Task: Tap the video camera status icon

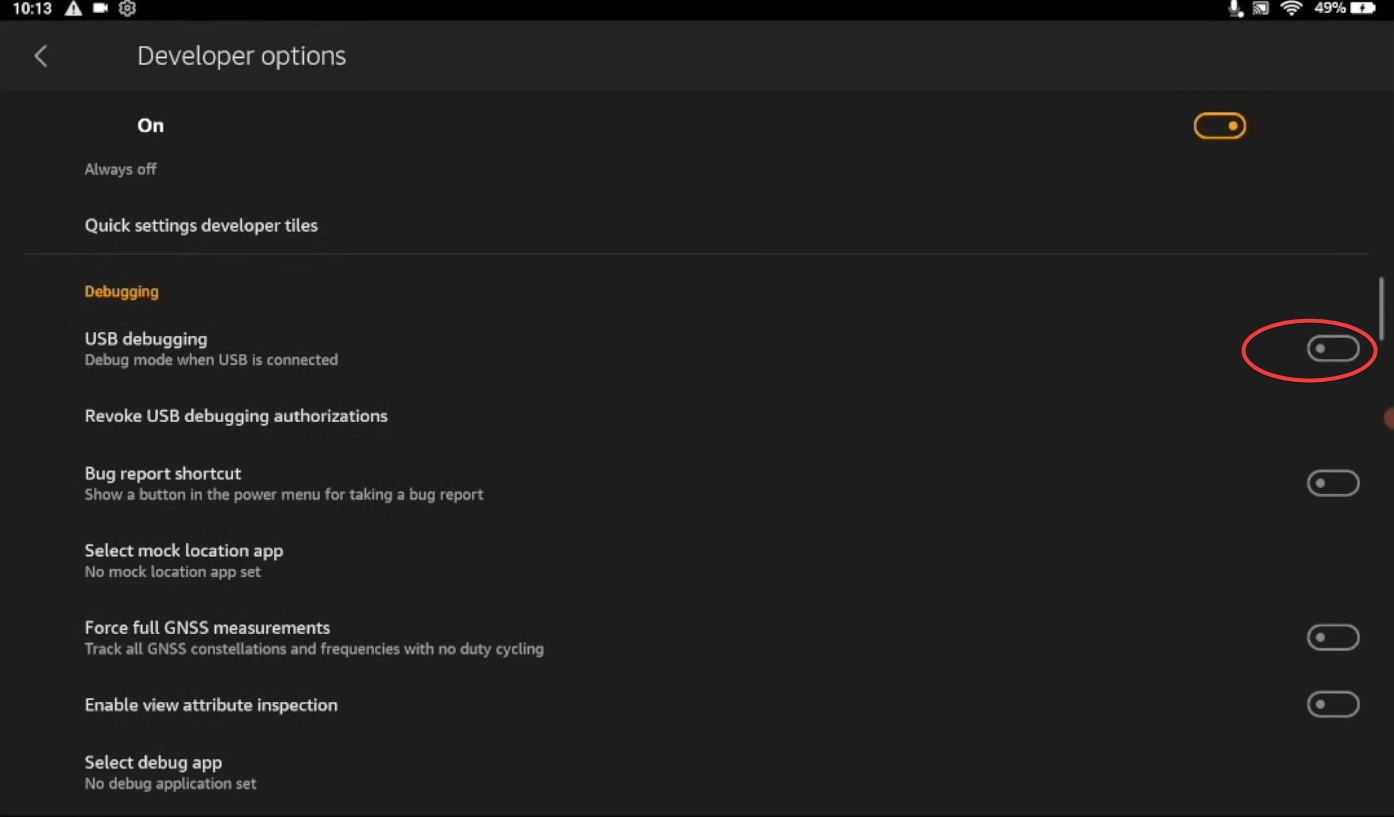Action: coord(100,8)
